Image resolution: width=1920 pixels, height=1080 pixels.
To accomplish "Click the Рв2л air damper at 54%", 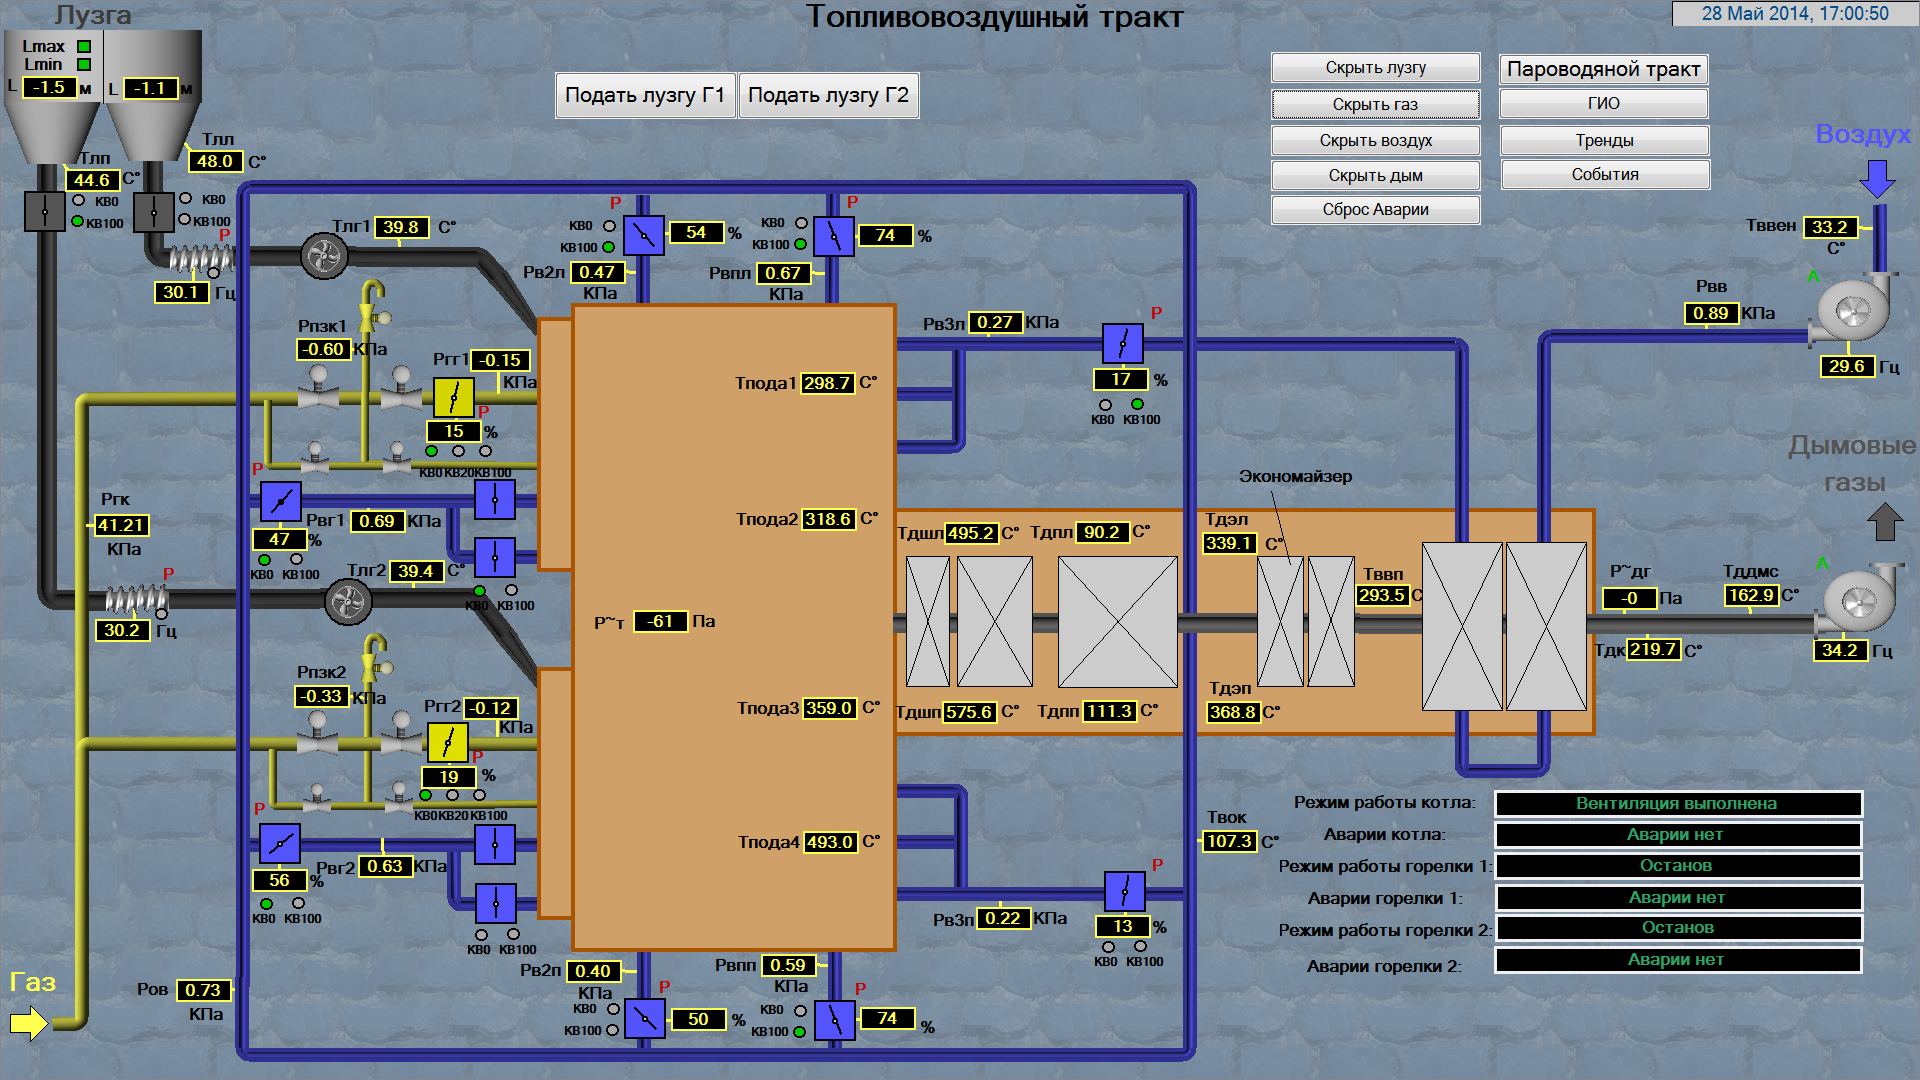I will 643,236.
